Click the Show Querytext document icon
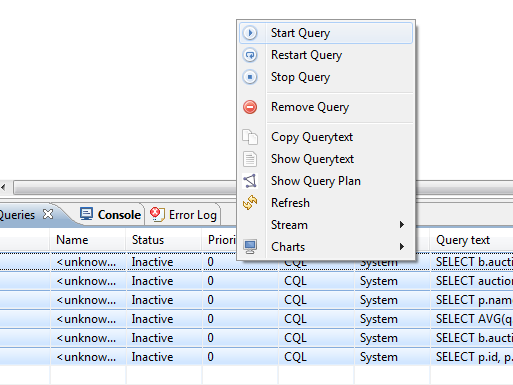Screen dimensions: 513x385 (x=250, y=159)
